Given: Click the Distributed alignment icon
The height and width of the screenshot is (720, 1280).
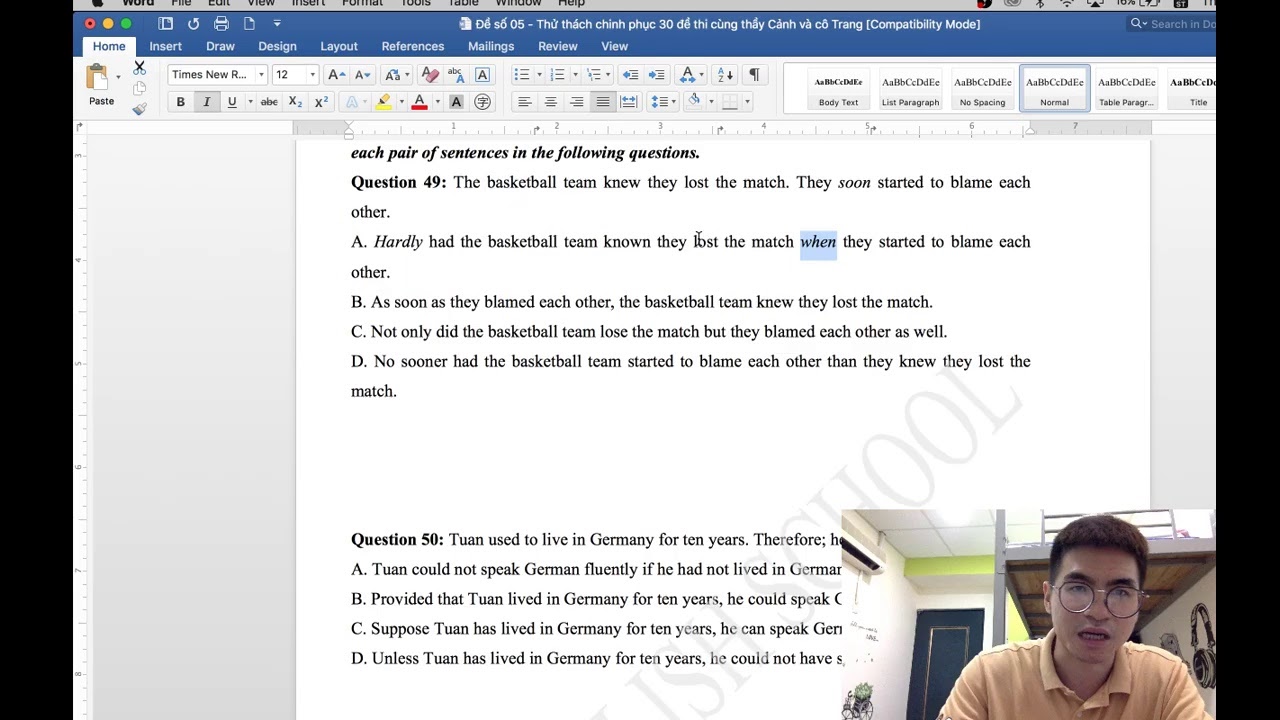Looking at the screenshot, I should click(628, 102).
